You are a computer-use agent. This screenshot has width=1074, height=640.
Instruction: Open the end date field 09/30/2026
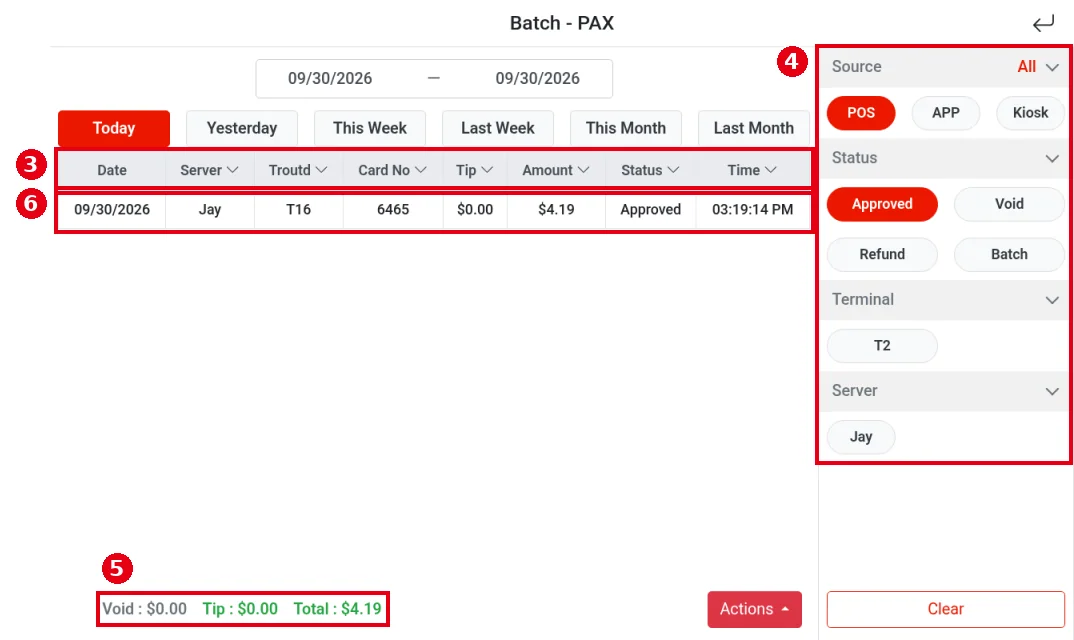pyautogui.click(x=538, y=78)
